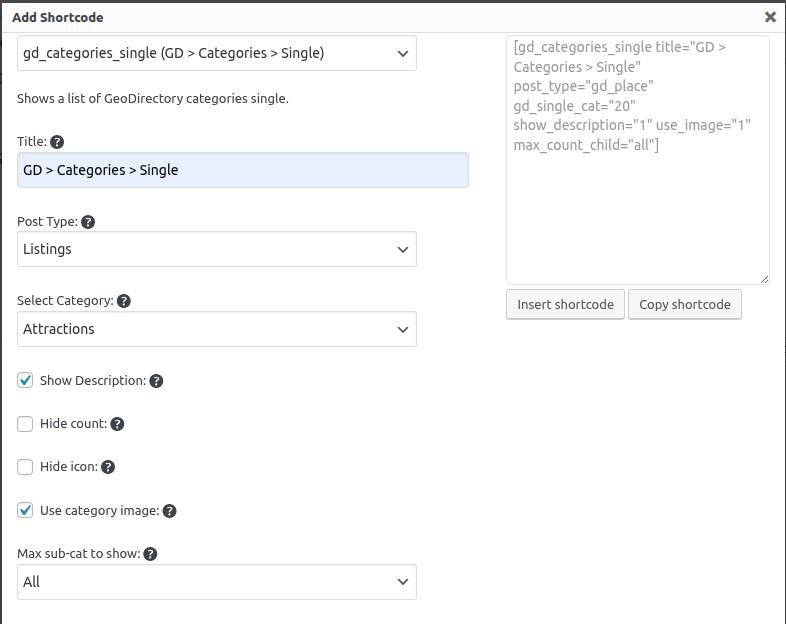Click the help icon beside Hide count
Screen dimensions: 786x624
coord(117,424)
